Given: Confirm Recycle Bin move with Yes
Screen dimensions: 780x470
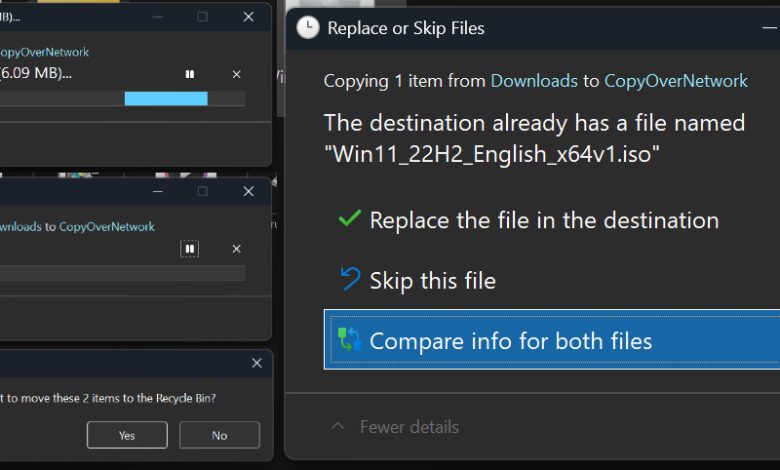Looking at the screenshot, I should [127, 435].
